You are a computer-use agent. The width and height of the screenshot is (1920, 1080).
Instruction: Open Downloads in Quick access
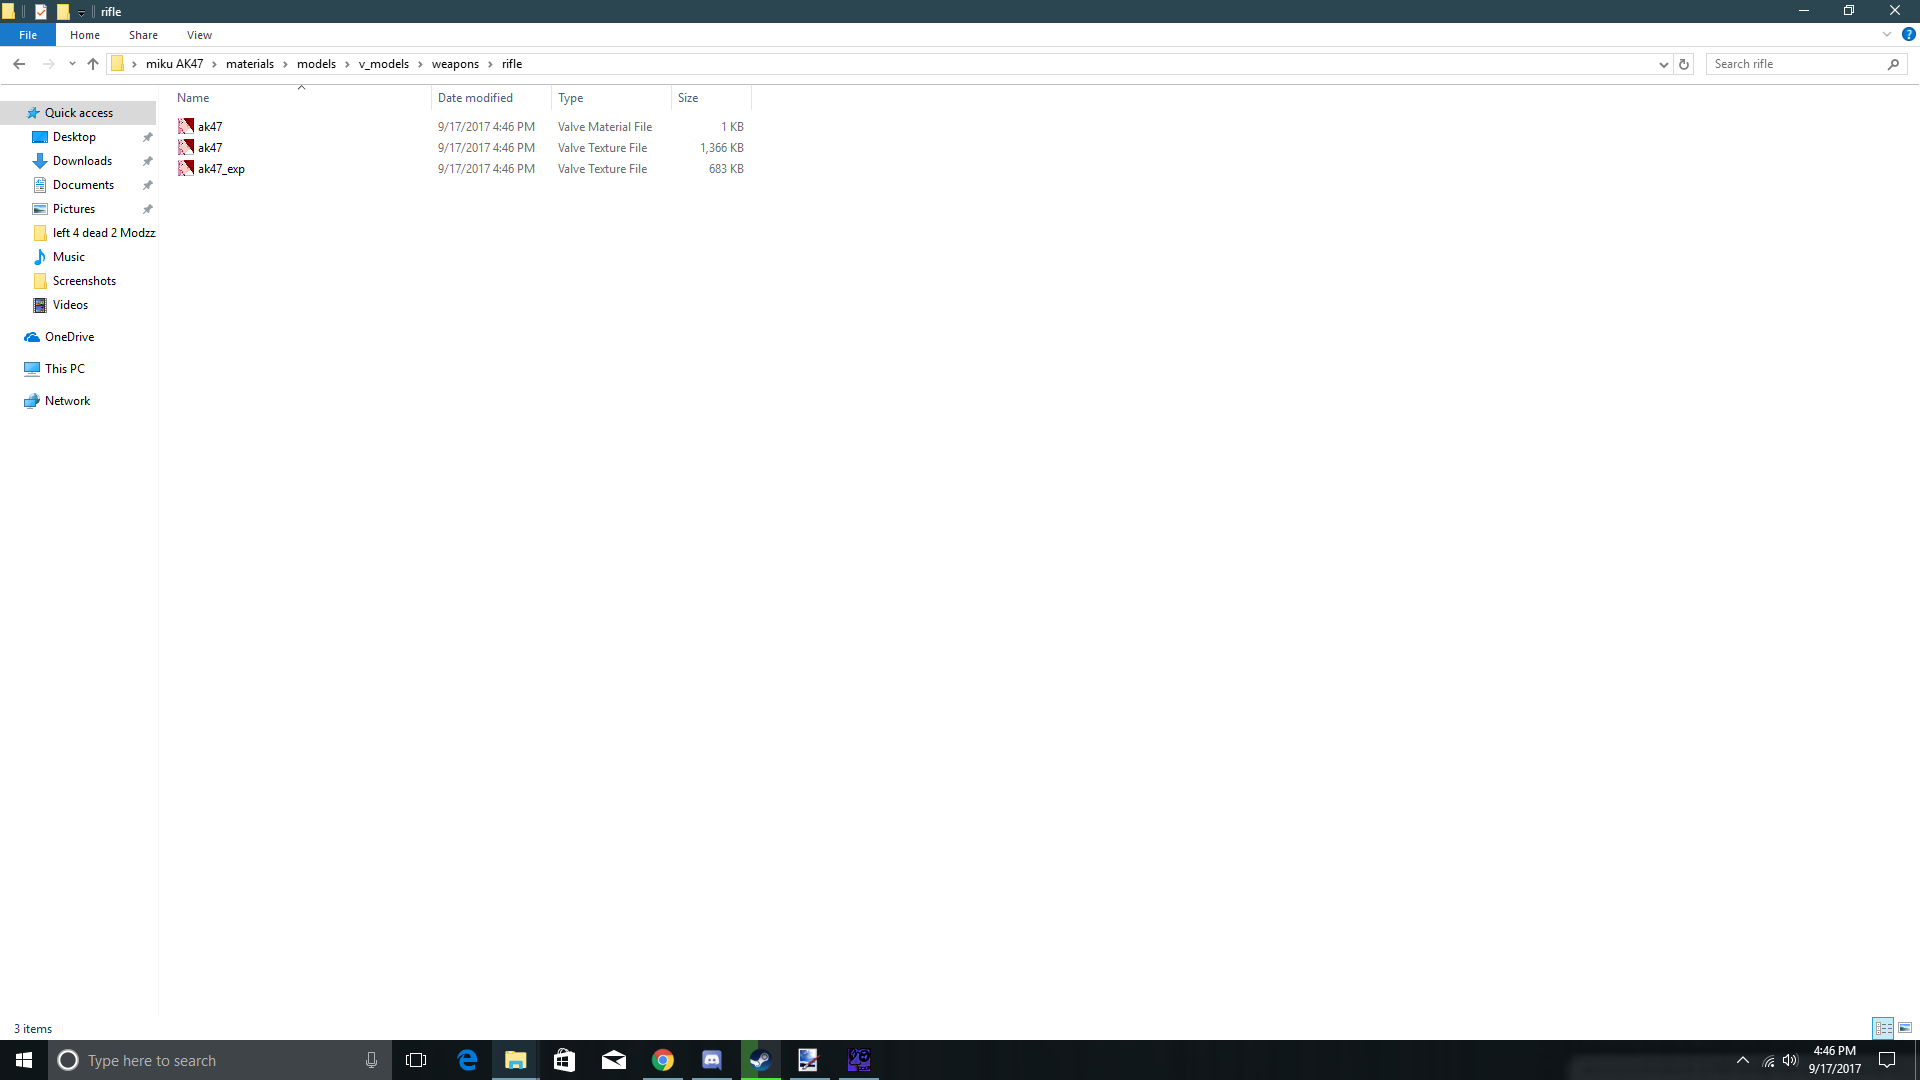(x=82, y=161)
